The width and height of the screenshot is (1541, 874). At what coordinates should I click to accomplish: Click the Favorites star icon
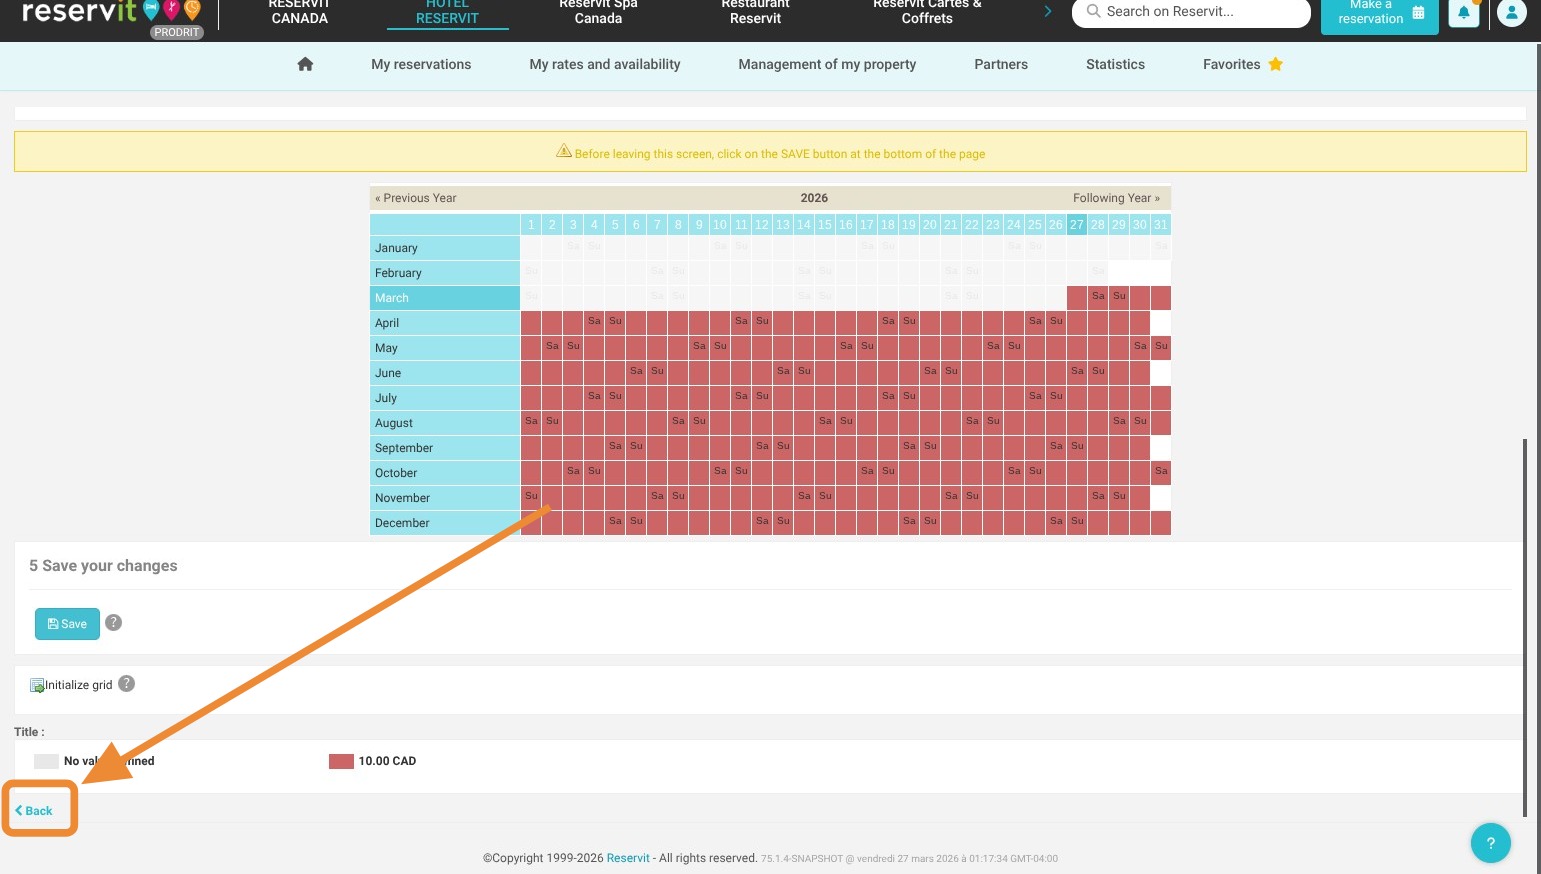[1275, 64]
